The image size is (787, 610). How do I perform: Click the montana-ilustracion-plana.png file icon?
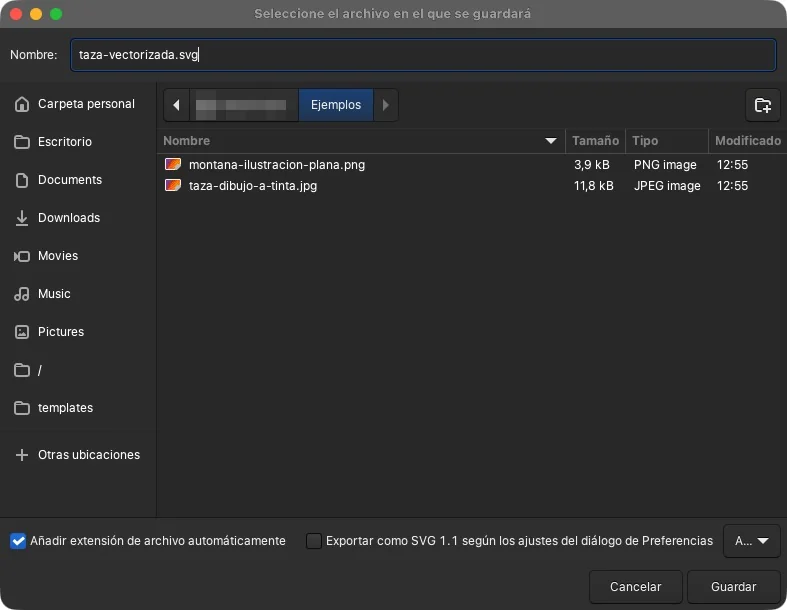tap(173, 164)
